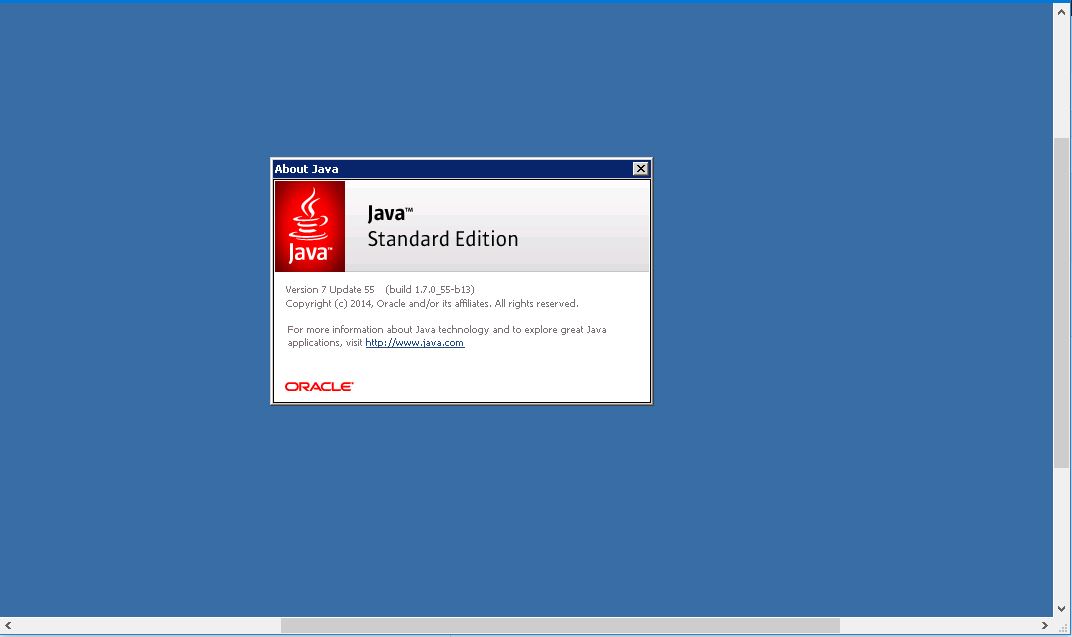The image size is (1072, 637).
Task: Click the Oracle copyright 2014 line
Action: 431,304
